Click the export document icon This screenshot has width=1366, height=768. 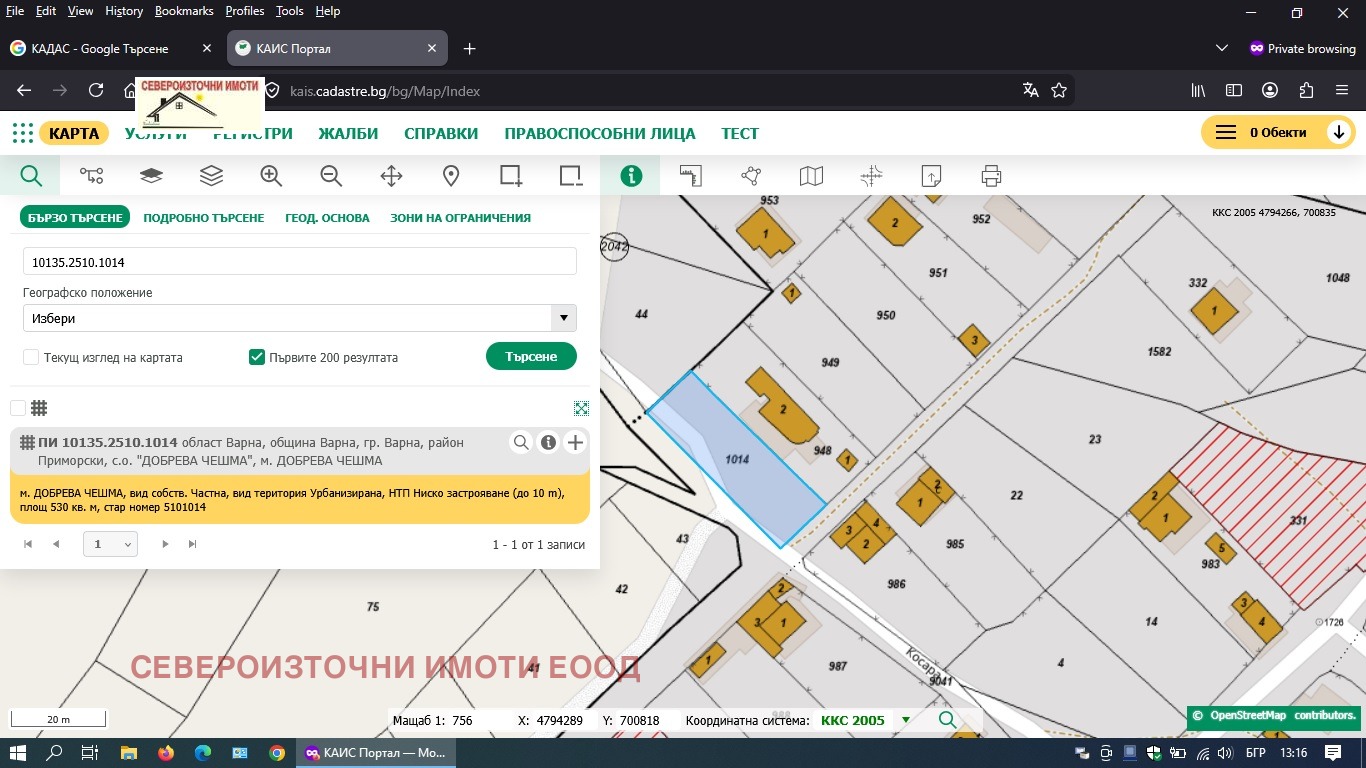[x=931, y=175]
